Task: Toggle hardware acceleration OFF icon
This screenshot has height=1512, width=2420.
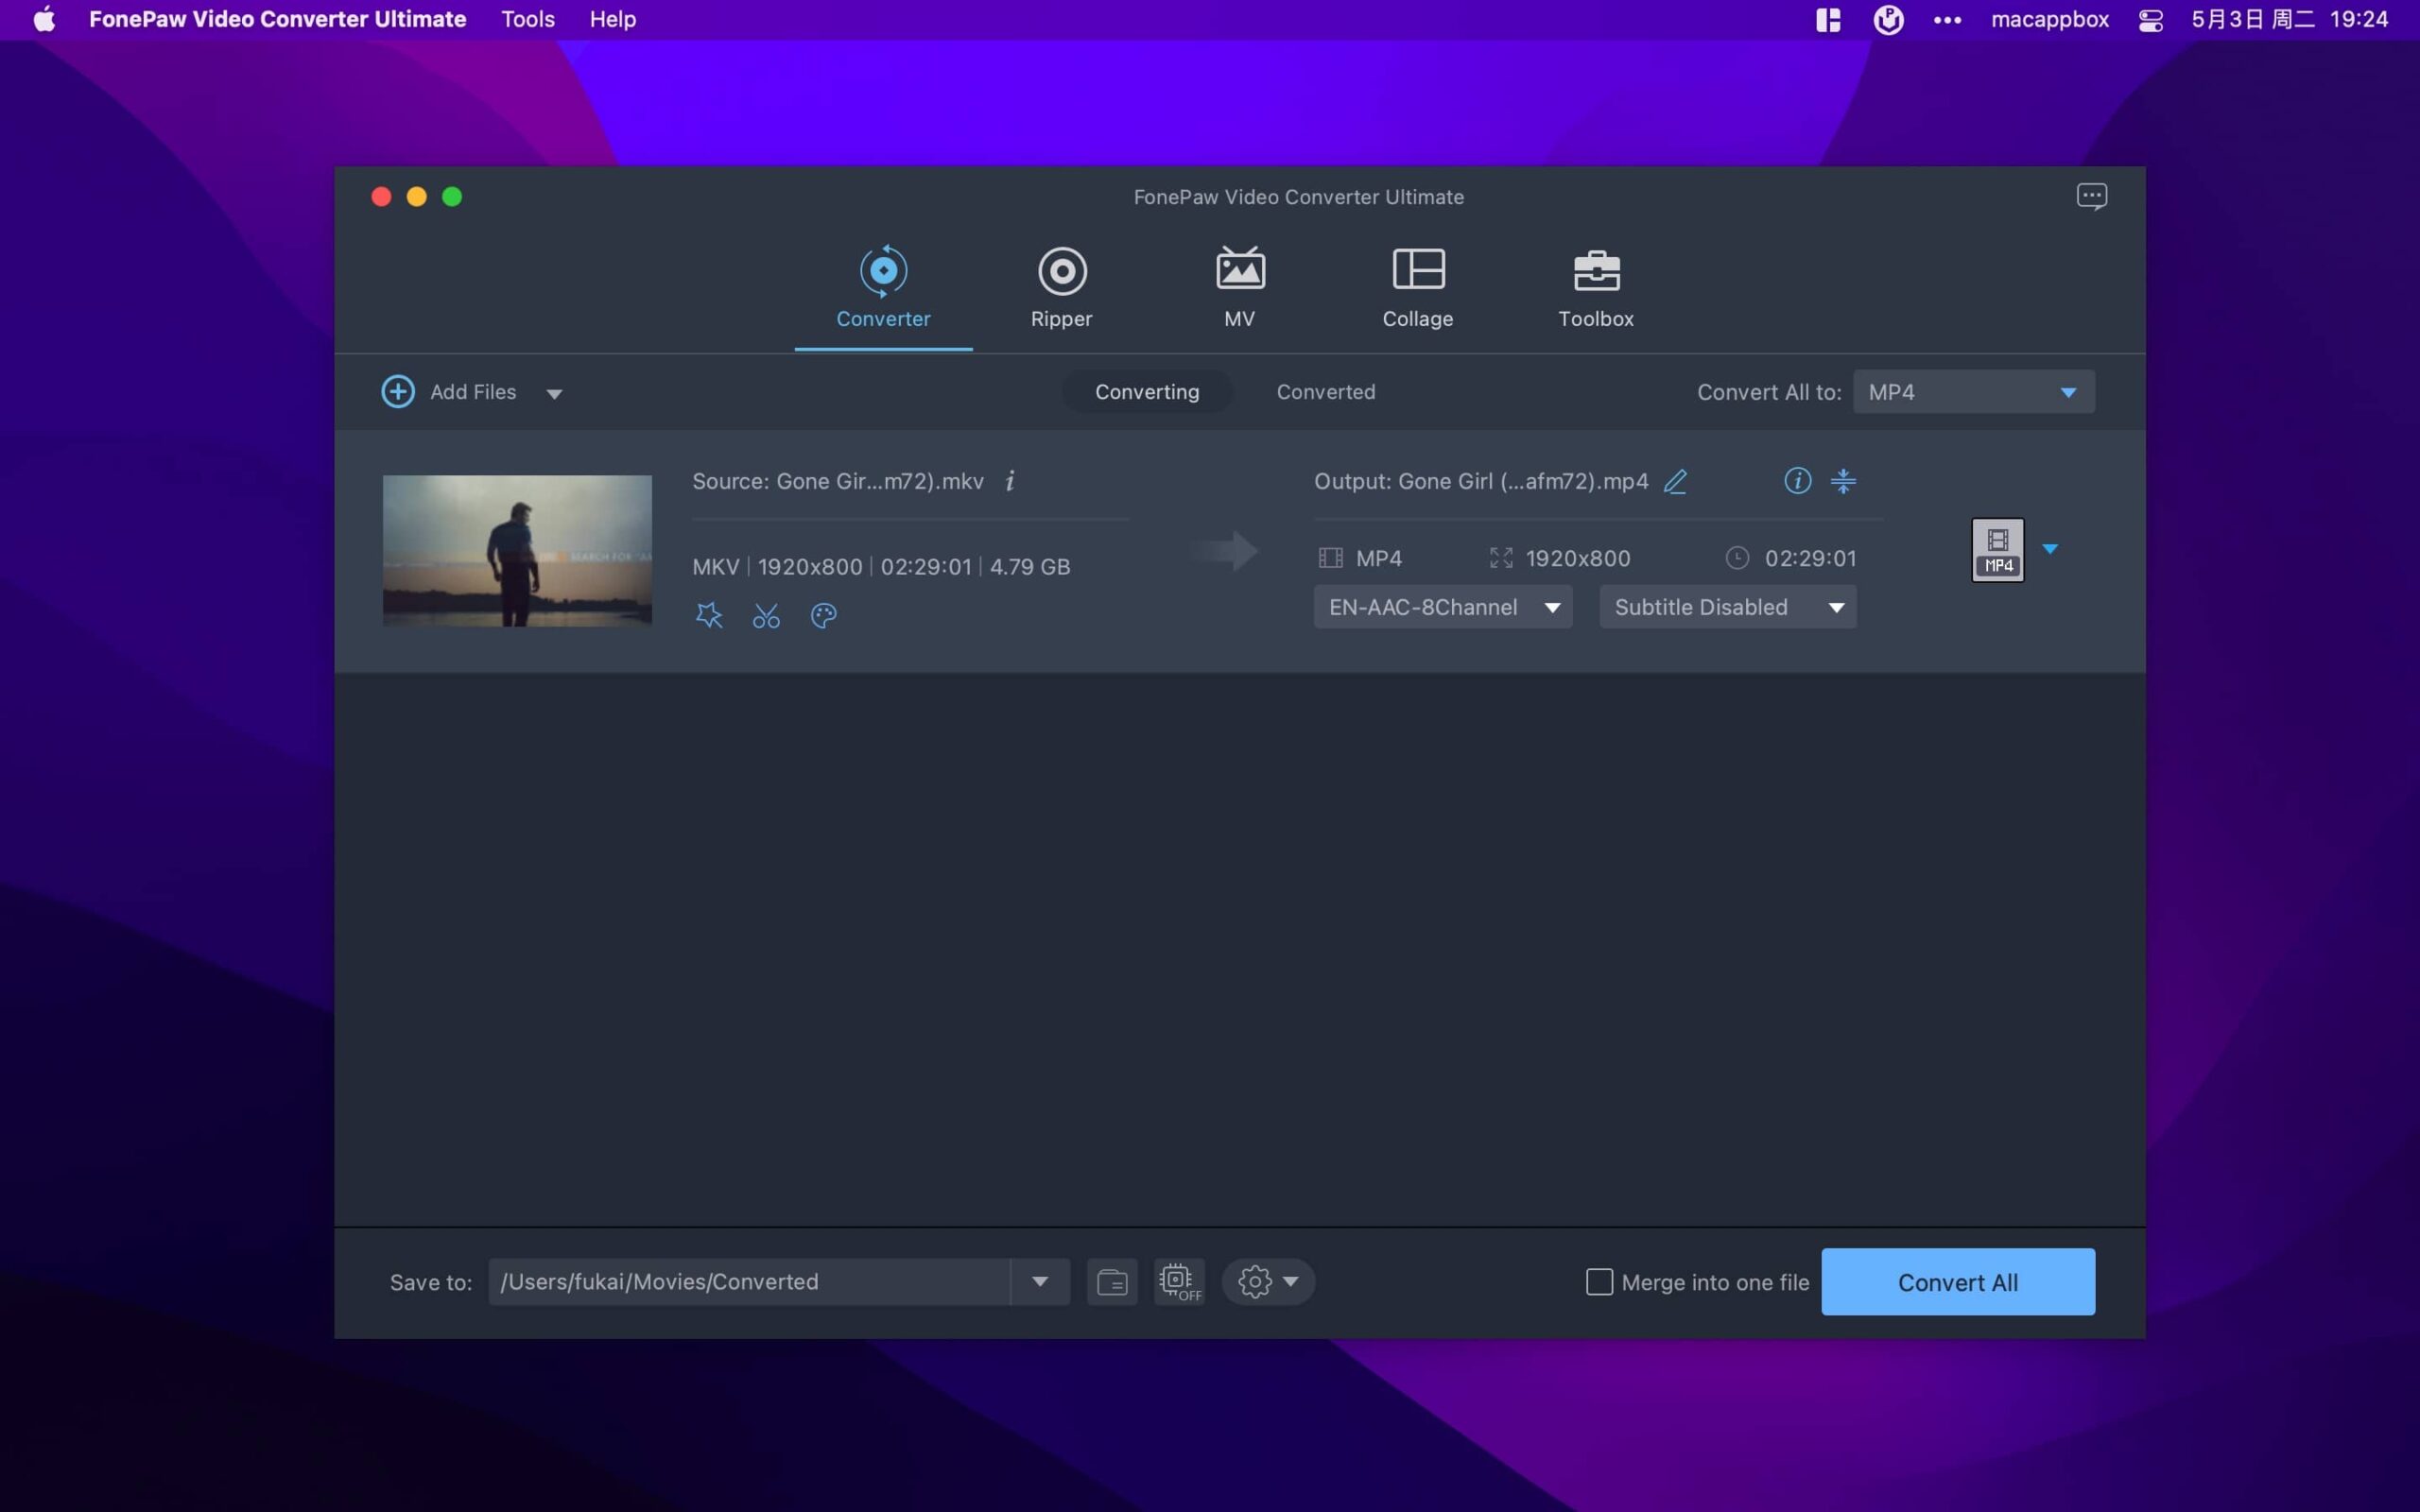Action: pyautogui.click(x=1179, y=1281)
